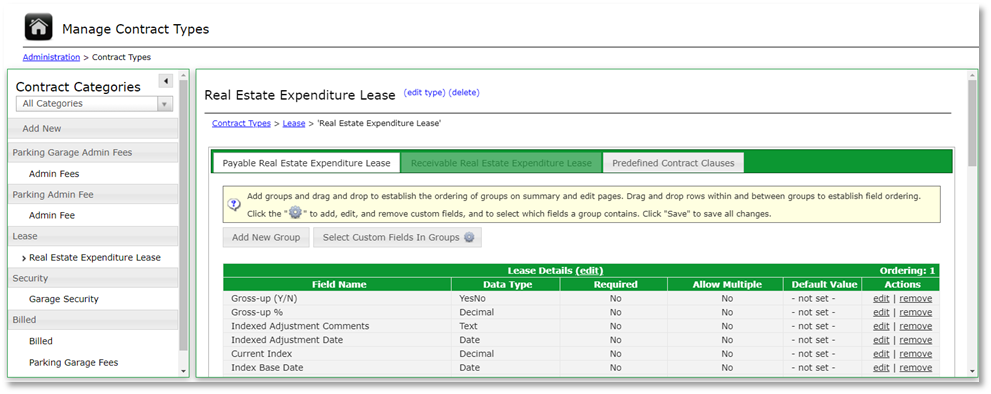991x394 pixels.
Task: Open the All Categories dropdown
Action: (x=94, y=104)
